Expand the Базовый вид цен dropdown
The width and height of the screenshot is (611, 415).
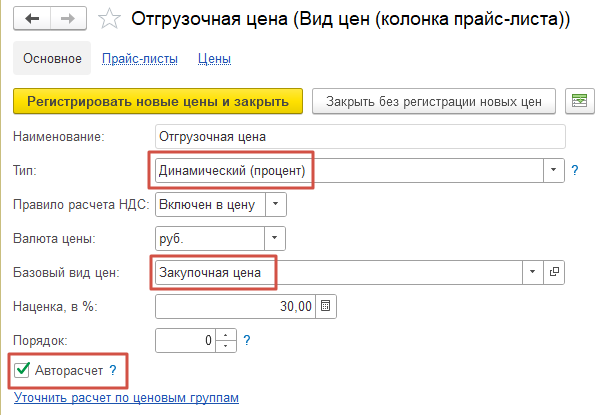(x=533, y=272)
